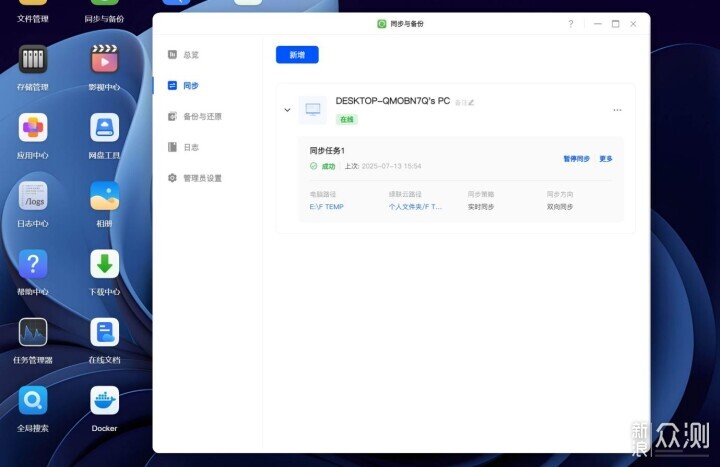Click the last sync time 2025-07-13 15:54
The image size is (720, 467).
391,166
